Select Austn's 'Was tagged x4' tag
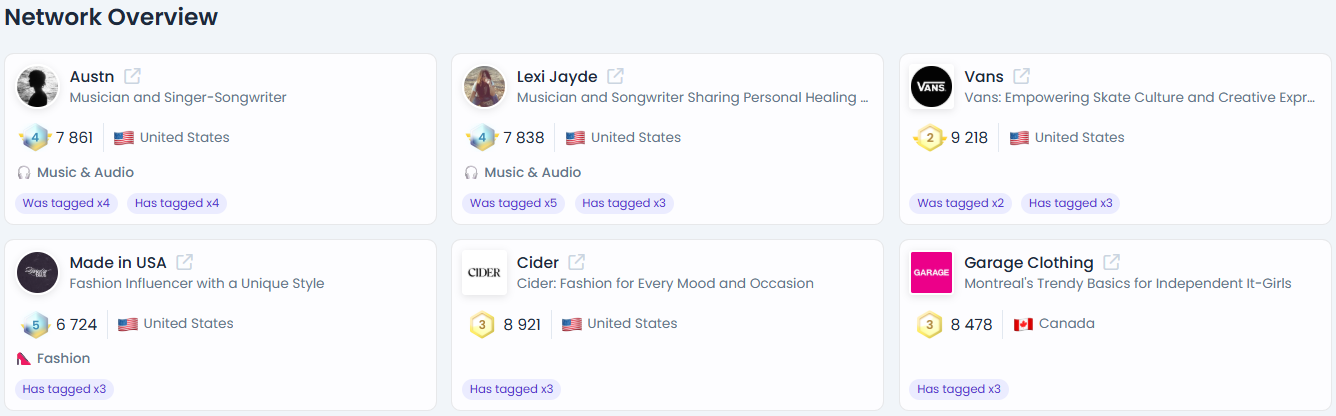Image resolution: width=1336 pixels, height=416 pixels. point(66,203)
